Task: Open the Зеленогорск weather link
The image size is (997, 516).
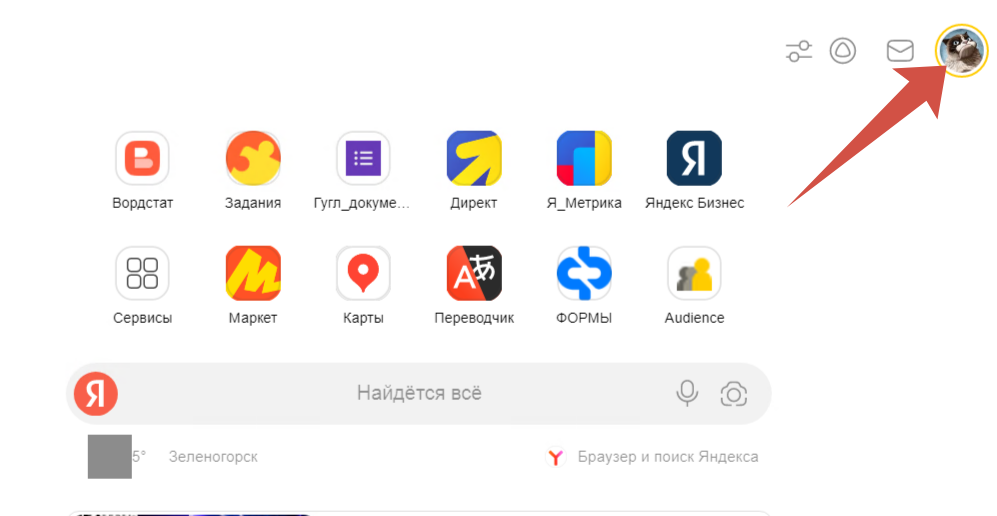Action: [213, 457]
